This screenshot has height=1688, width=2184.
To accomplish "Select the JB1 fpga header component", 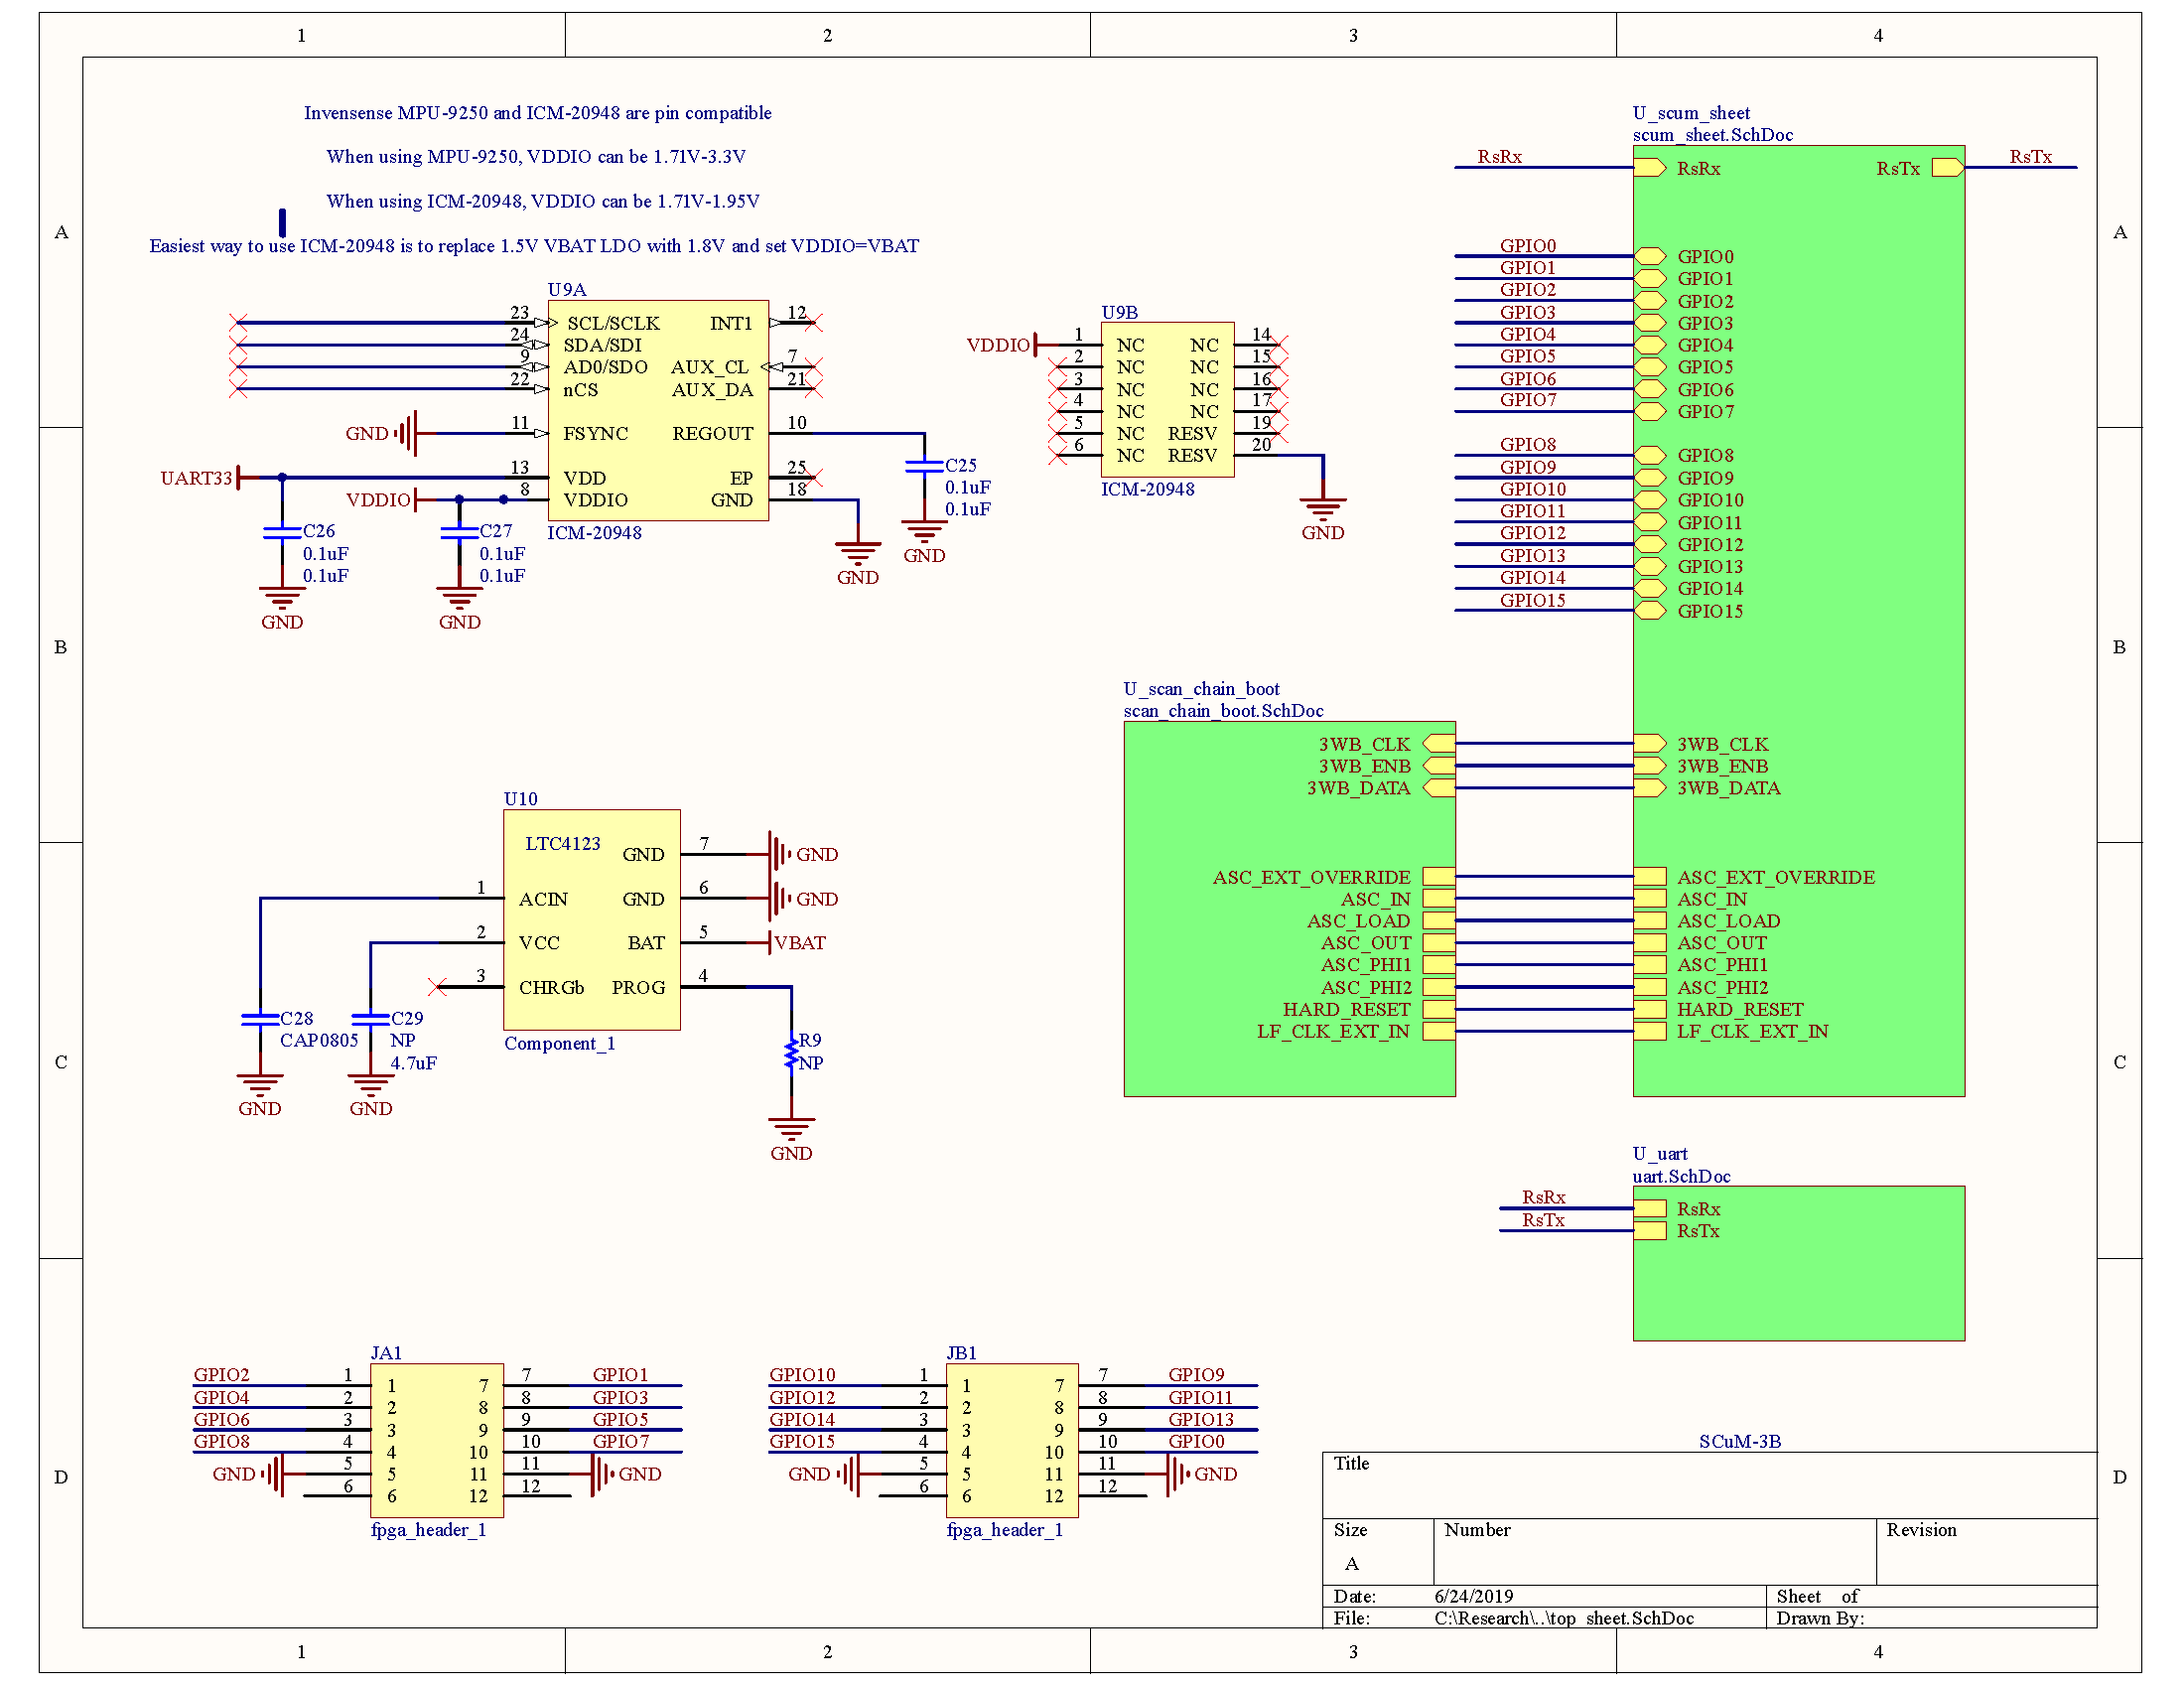I will pos(1012,1441).
